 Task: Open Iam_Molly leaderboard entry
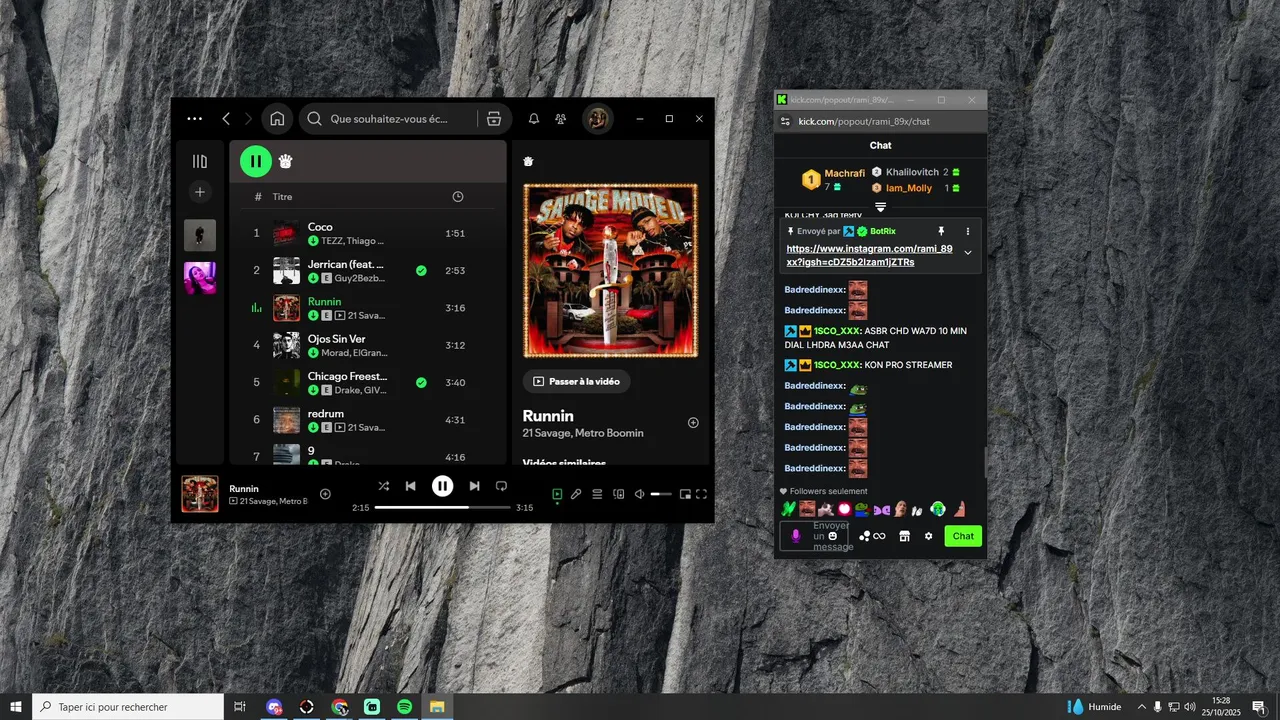(915, 188)
